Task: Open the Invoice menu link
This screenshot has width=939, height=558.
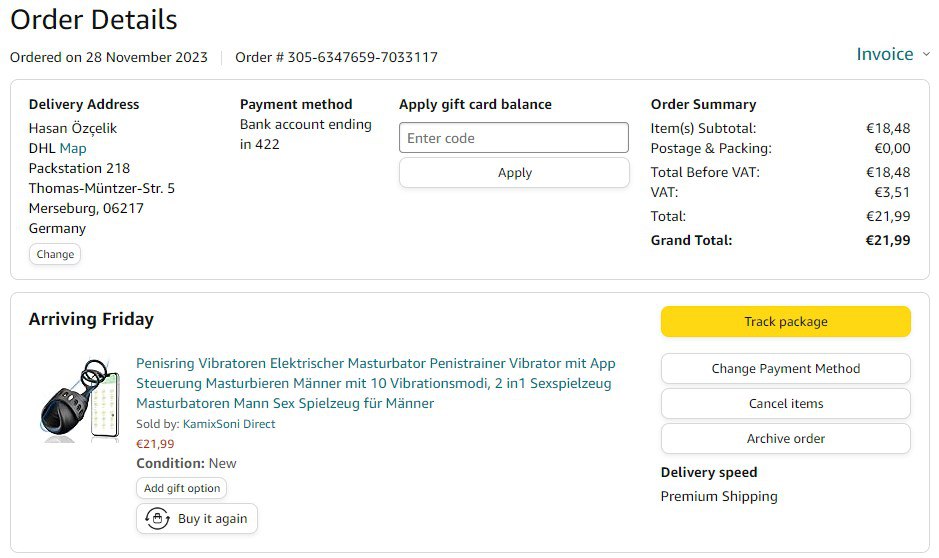Action: [x=884, y=54]
